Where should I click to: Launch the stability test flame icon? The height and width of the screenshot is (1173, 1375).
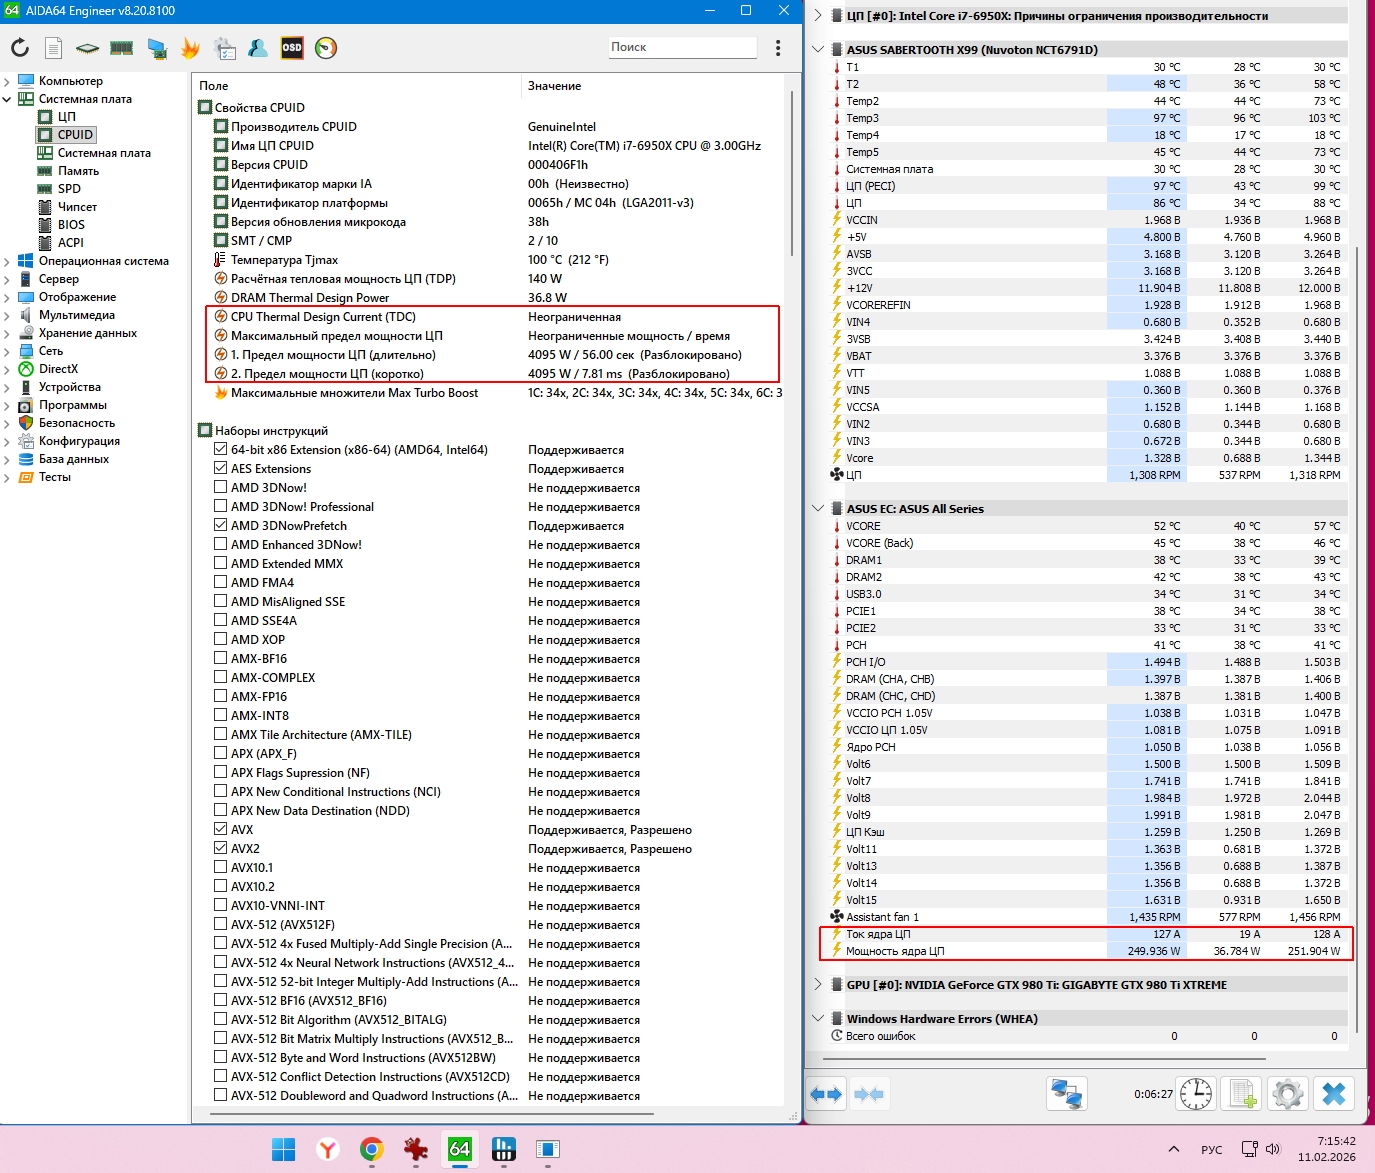(190, 48)
